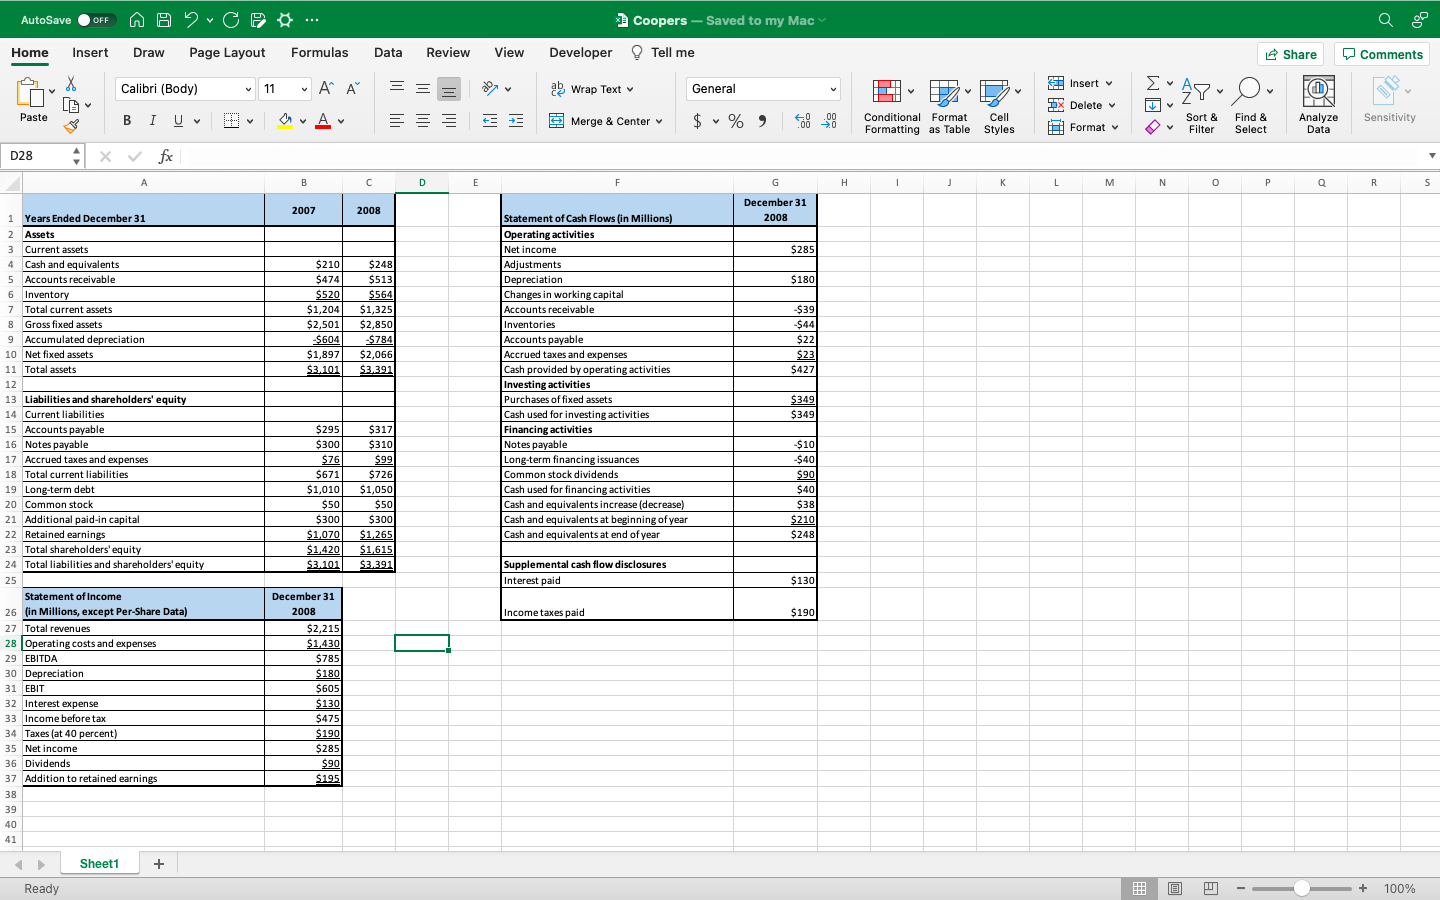Click the Format as Table icon
Image resolution: width=1440 pixels, height=900 pixels.
[944, 93]
